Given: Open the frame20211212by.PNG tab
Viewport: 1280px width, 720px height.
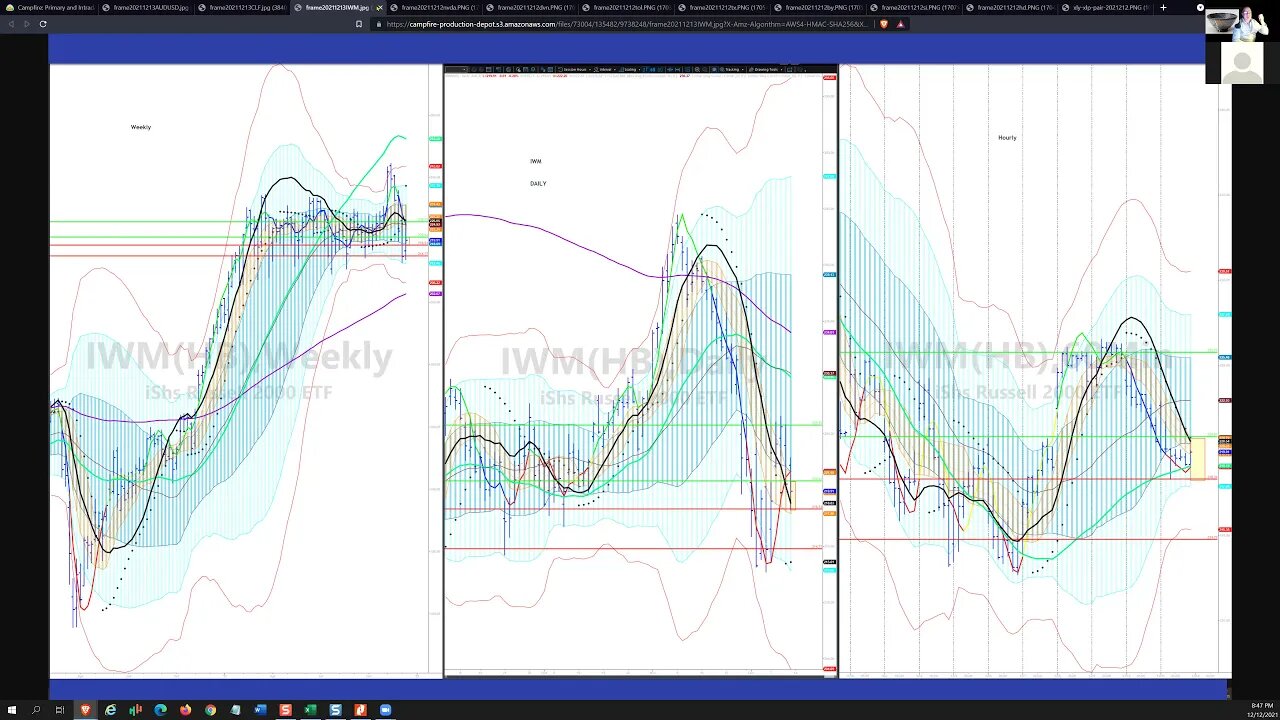Looking at the screenshot, I should tap(817, 7).
